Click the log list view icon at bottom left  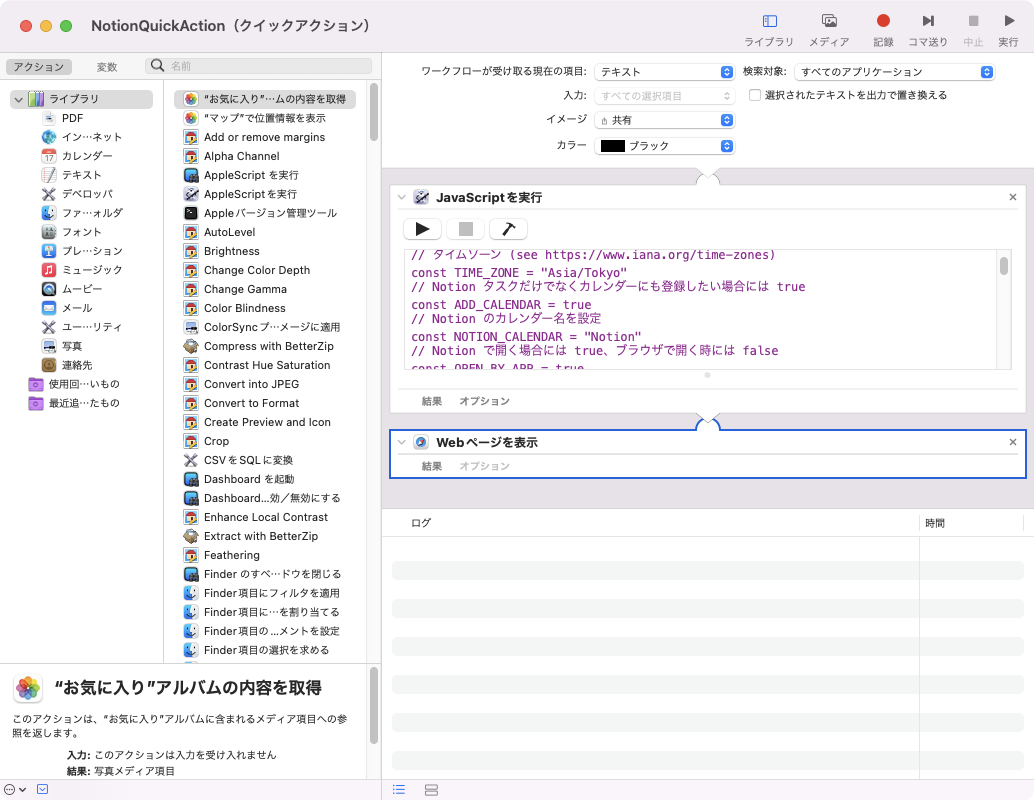point(398,789)
